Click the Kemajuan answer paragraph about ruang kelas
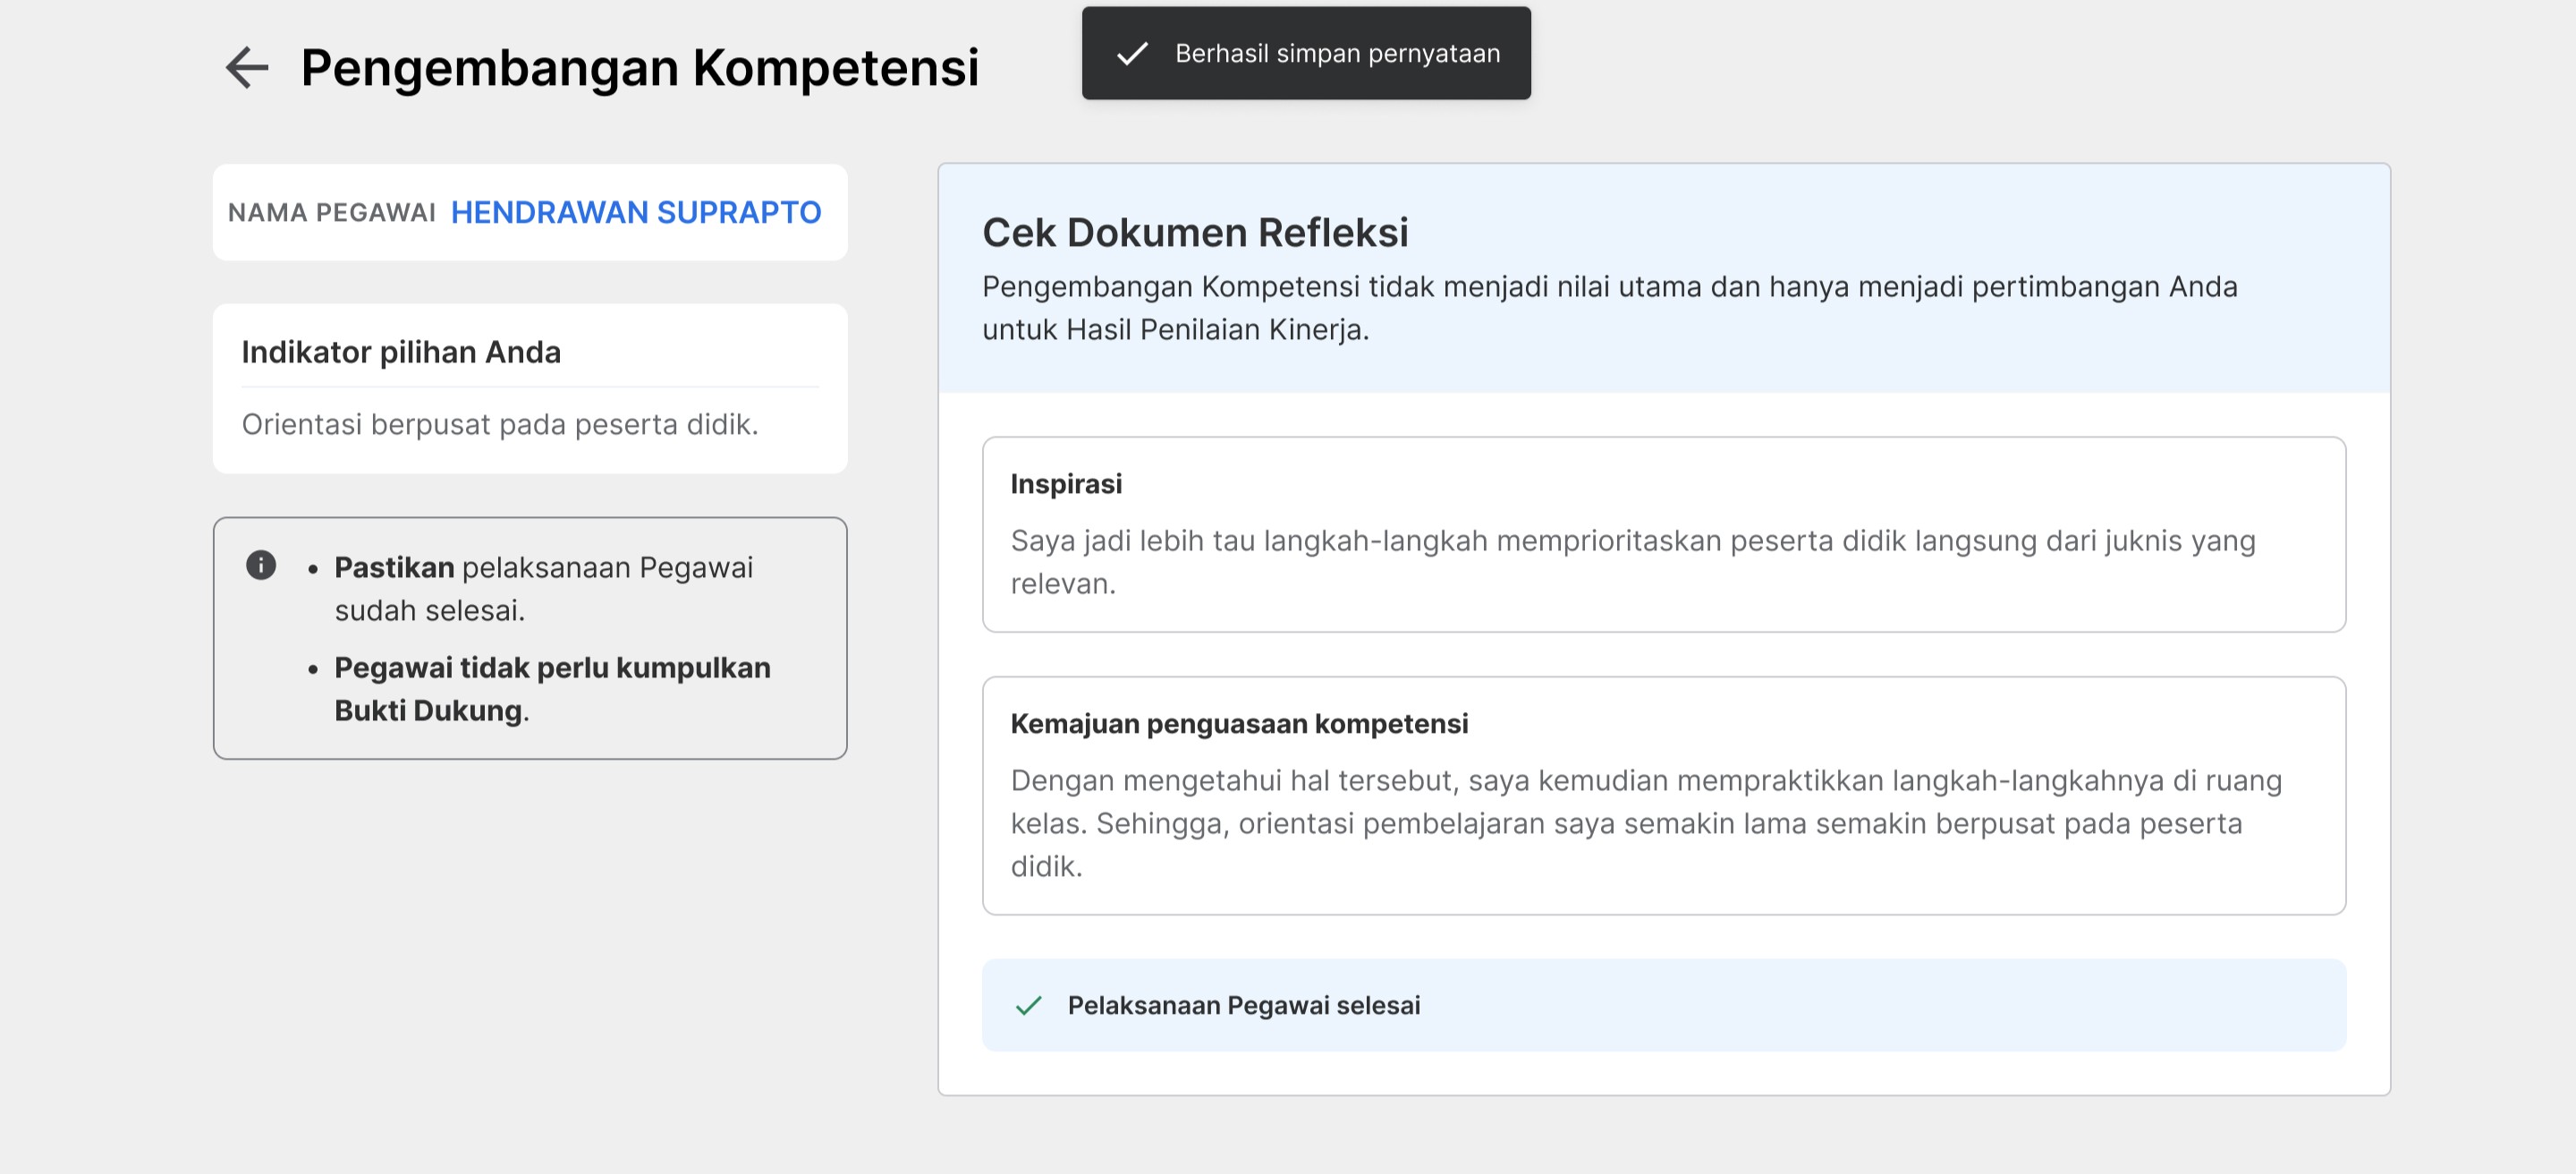 [1646, 823]
